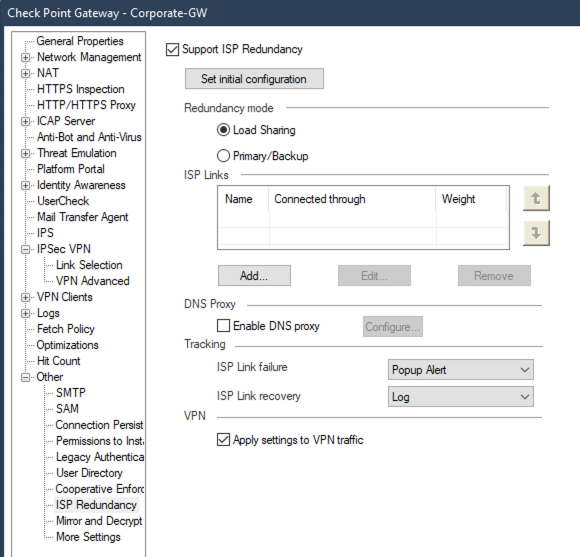Select Primary/Backup redundancy mode
This screenshot has width=580, height=557.
(x=223, y=156)
